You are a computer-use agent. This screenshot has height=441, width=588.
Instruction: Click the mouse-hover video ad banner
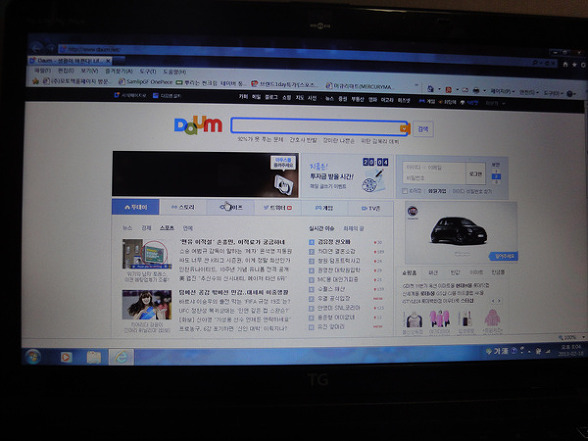click(206, 174)
